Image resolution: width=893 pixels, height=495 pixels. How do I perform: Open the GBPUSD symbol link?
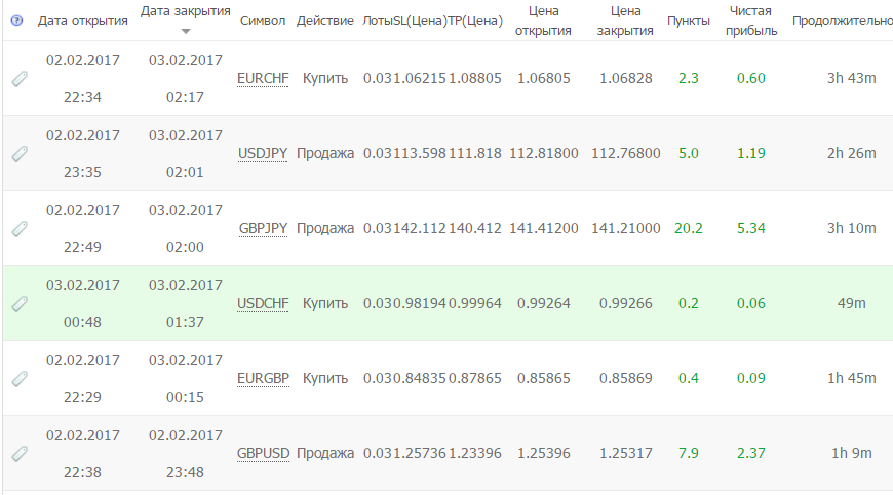263,454
